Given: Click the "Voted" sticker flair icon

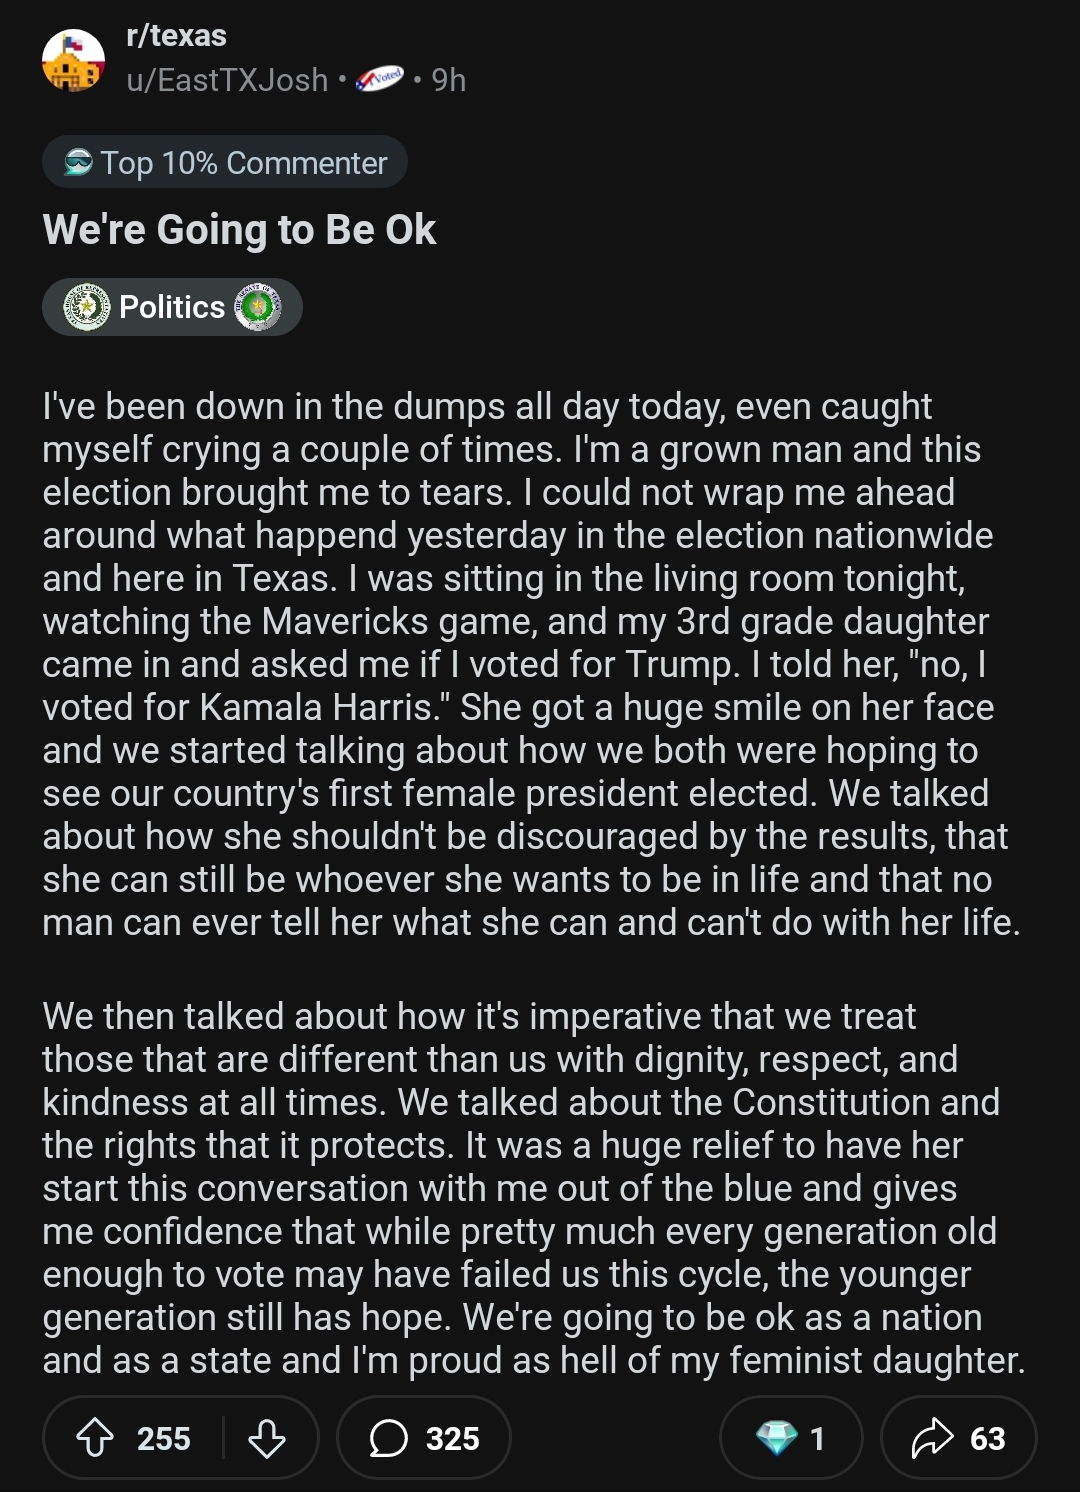Looking at the screenshot, I should [x=381, y=78].
